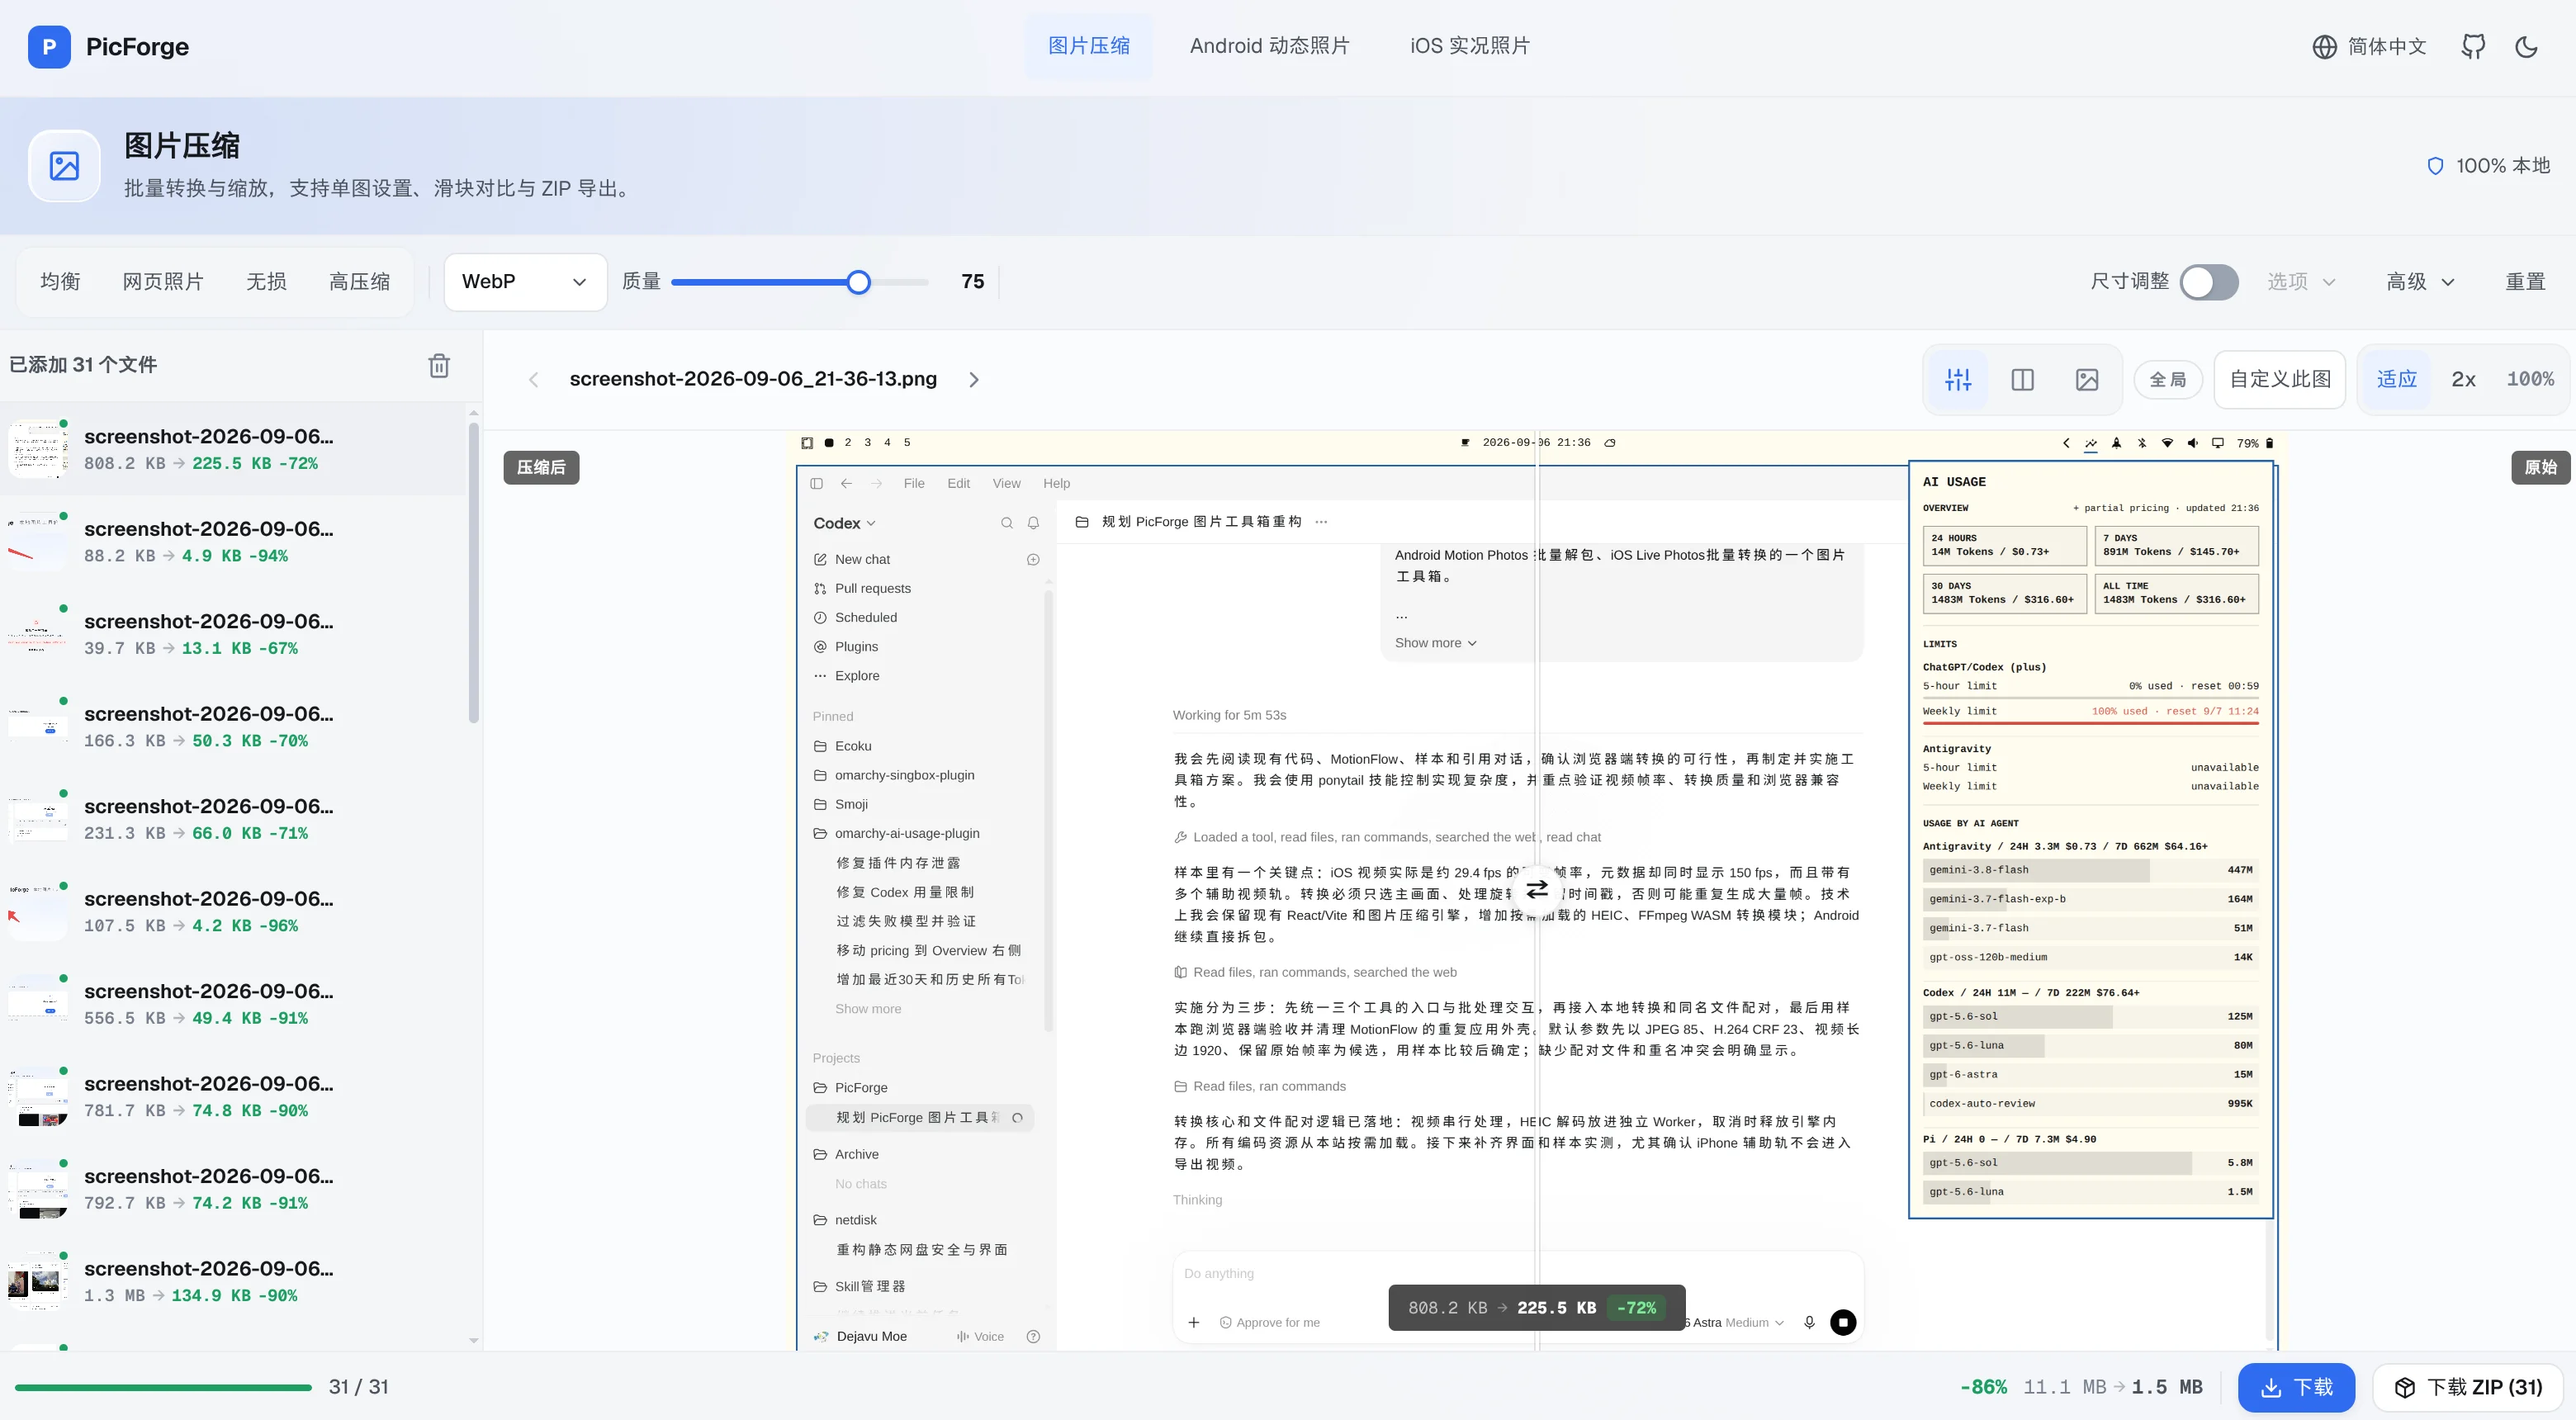Select file compressed 792.7 KB to 74.2 KB

point(234,1189)
